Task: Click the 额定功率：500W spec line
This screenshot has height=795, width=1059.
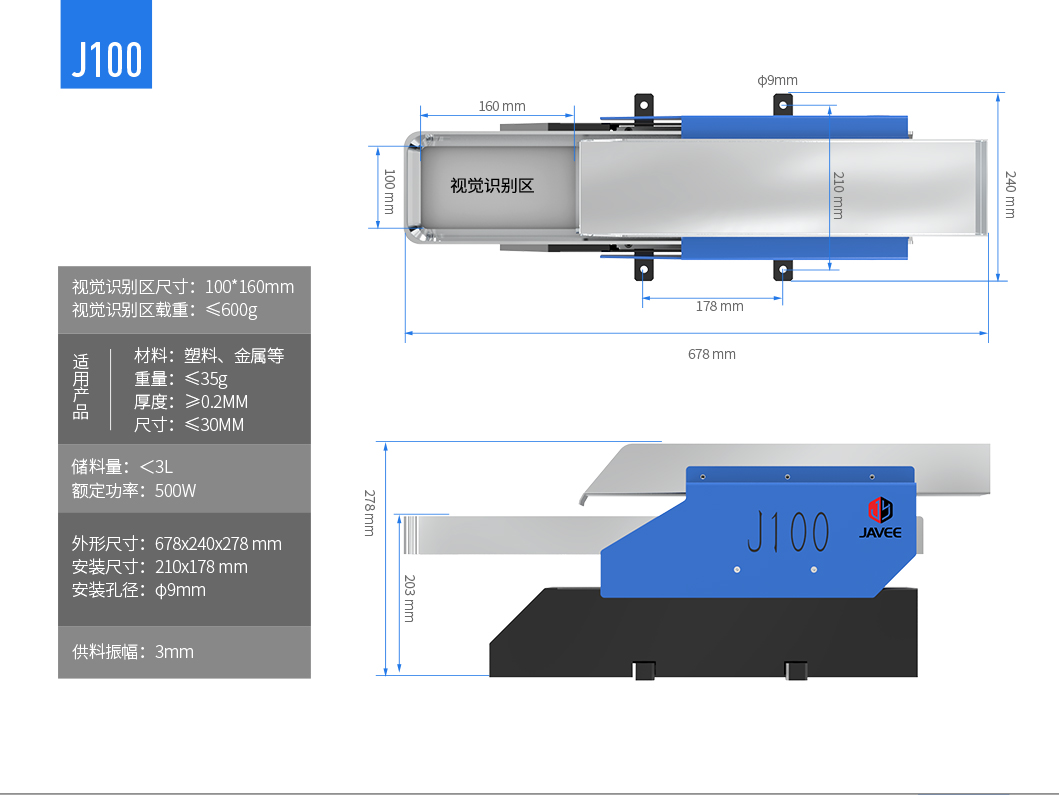Action: (x=134, y=491)
